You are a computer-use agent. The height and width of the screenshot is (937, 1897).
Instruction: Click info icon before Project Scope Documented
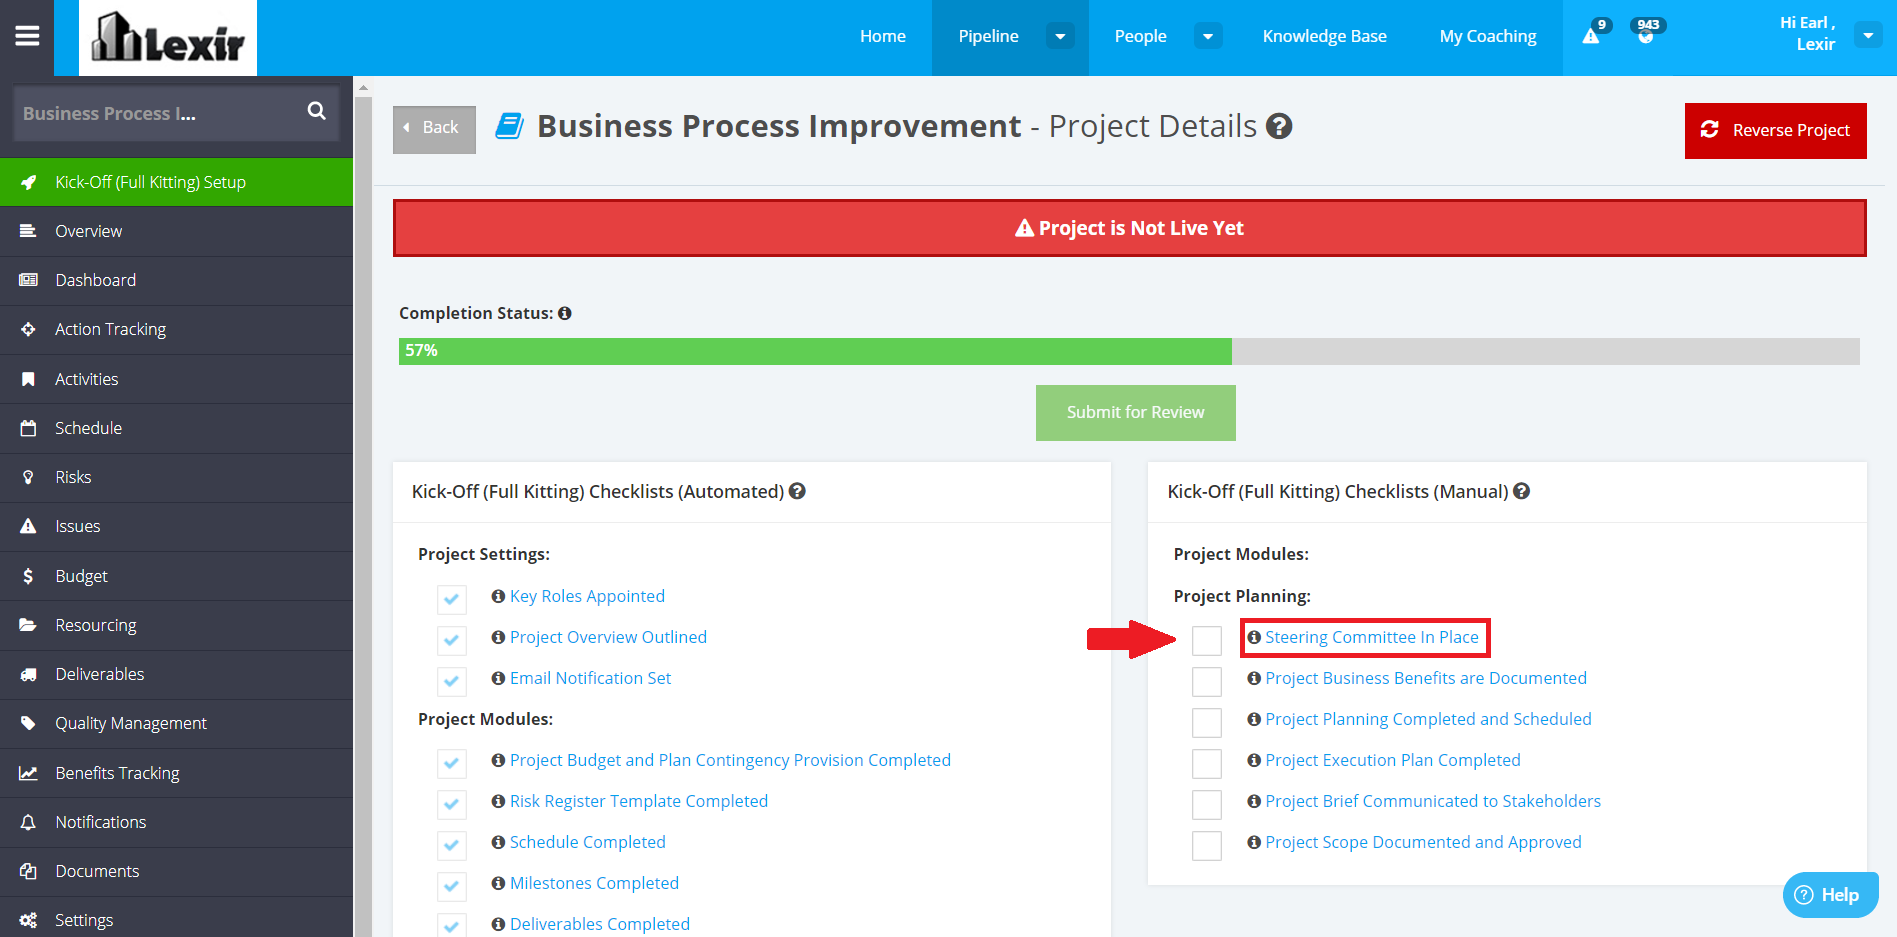tap(1254, 842)
